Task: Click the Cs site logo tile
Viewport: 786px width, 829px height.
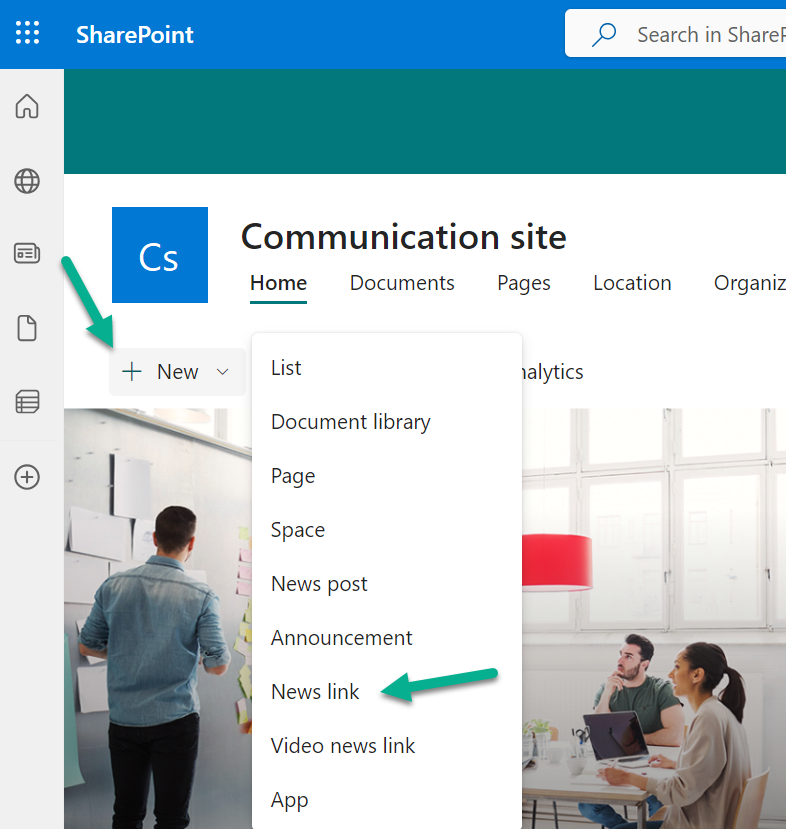Action: 160,255
